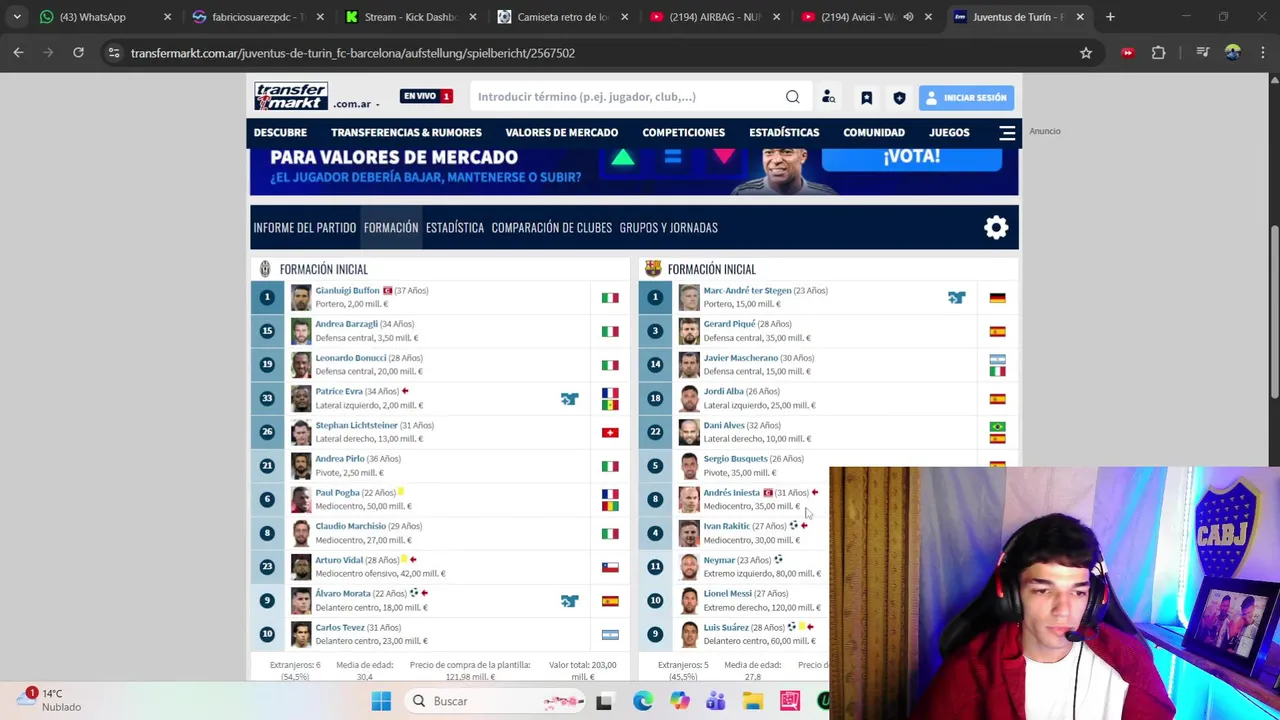The width and height of the screenshot is (1280, 720).
Task: Open the settings gear icon
Action: [996, 227]
